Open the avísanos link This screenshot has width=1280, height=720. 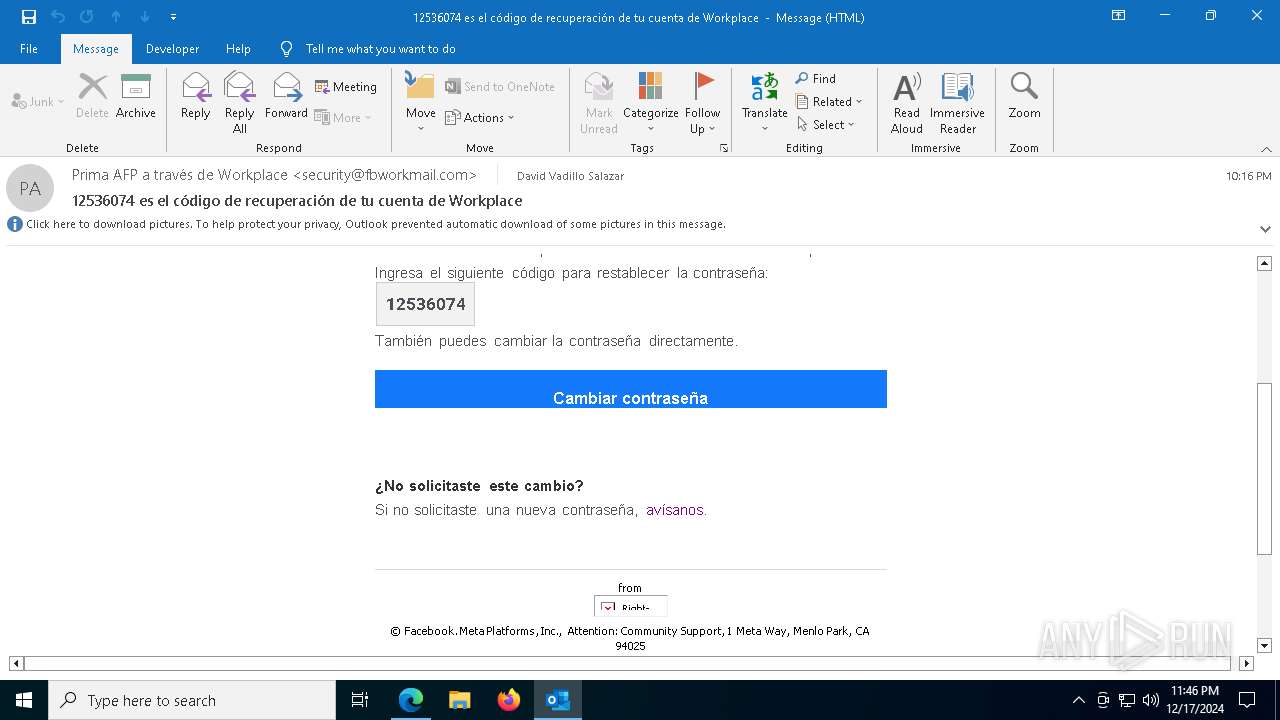coord(675,510)
